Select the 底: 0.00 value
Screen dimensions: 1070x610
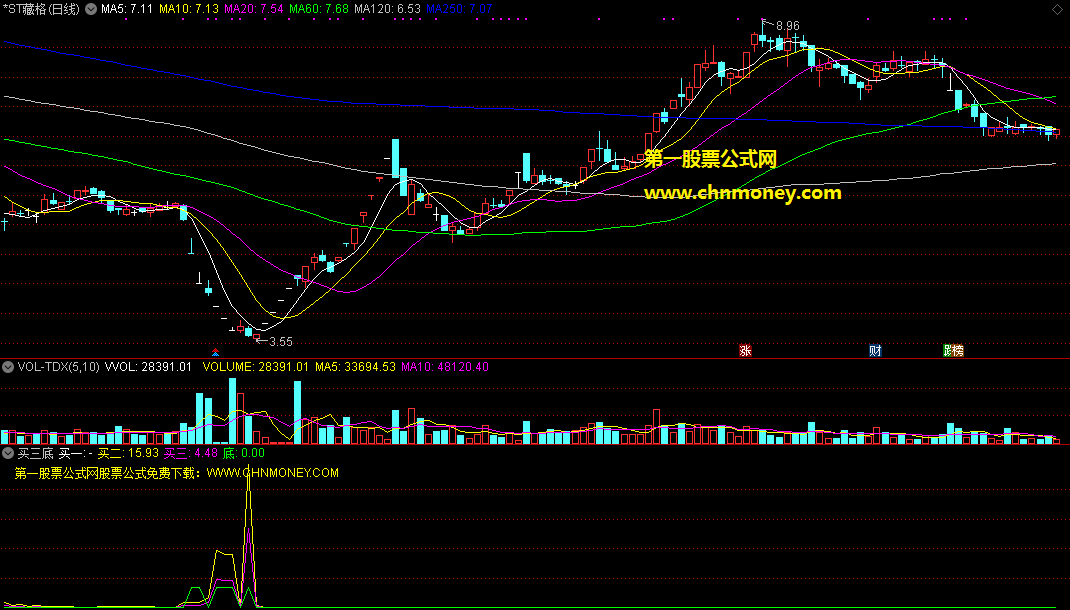[244, 453]
